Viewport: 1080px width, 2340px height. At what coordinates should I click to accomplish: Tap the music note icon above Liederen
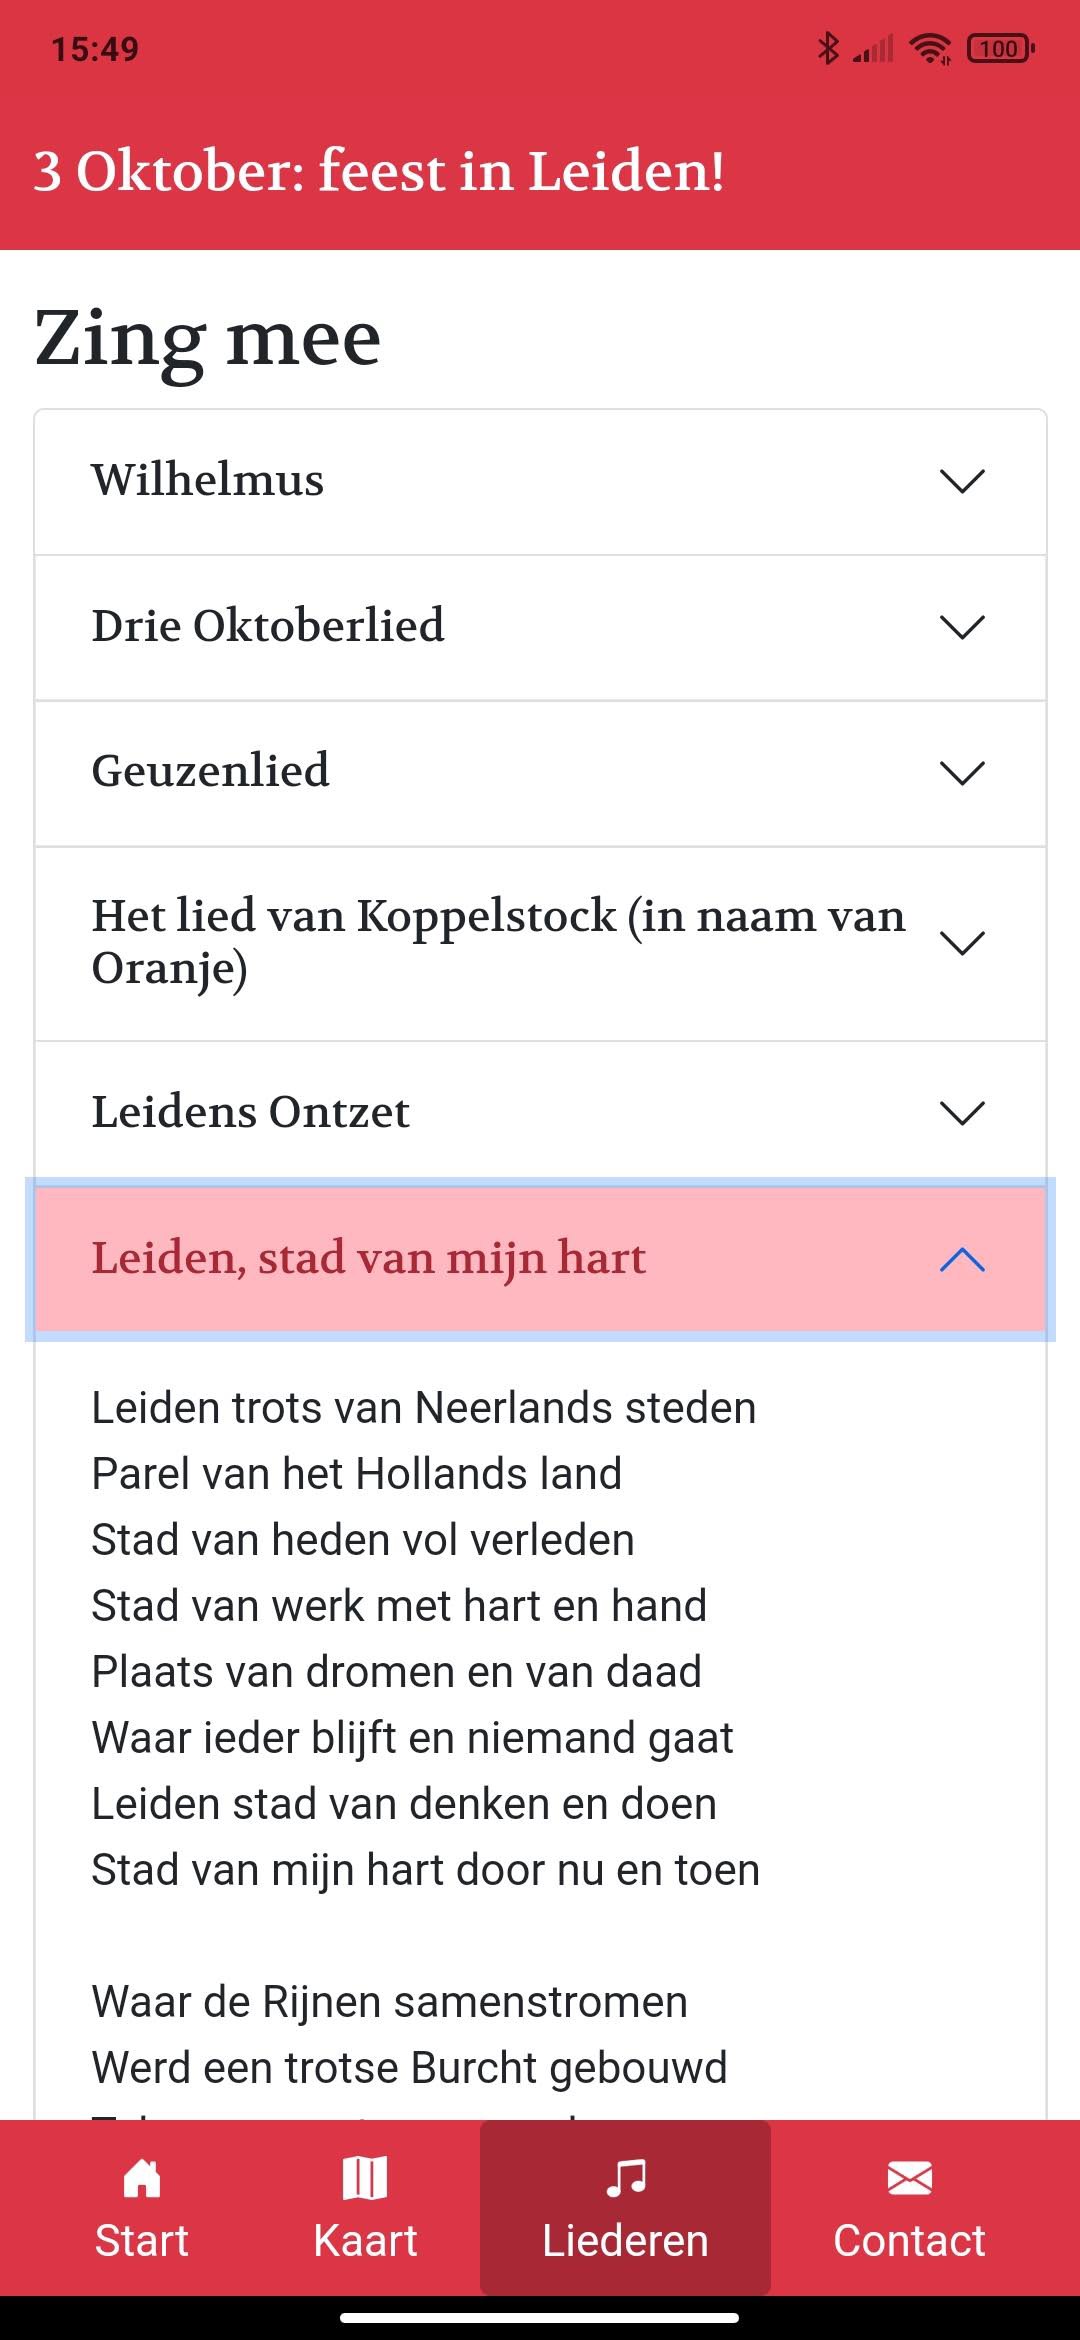[626, 2178]
